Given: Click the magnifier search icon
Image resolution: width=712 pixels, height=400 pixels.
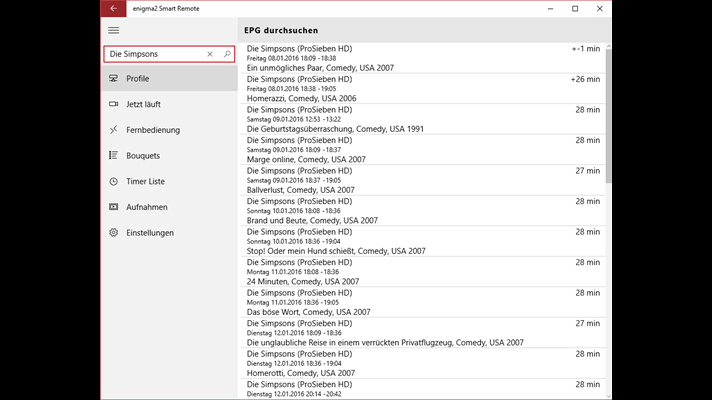Looking at the screenshot, I should point(227,54).
